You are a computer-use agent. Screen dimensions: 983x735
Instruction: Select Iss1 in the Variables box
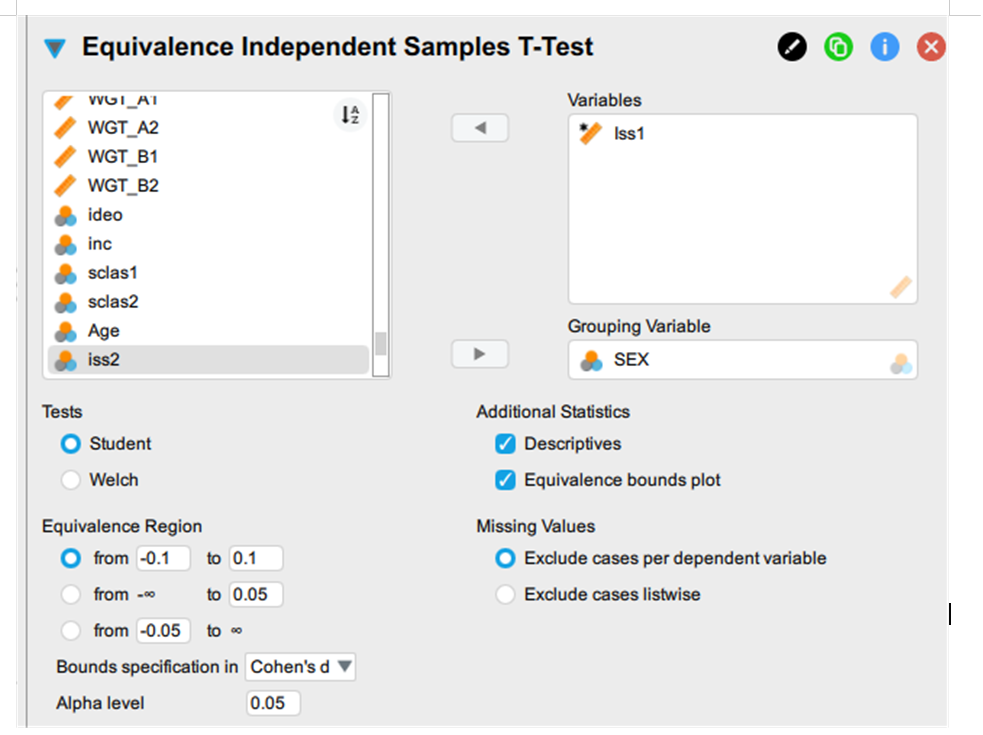629,134
